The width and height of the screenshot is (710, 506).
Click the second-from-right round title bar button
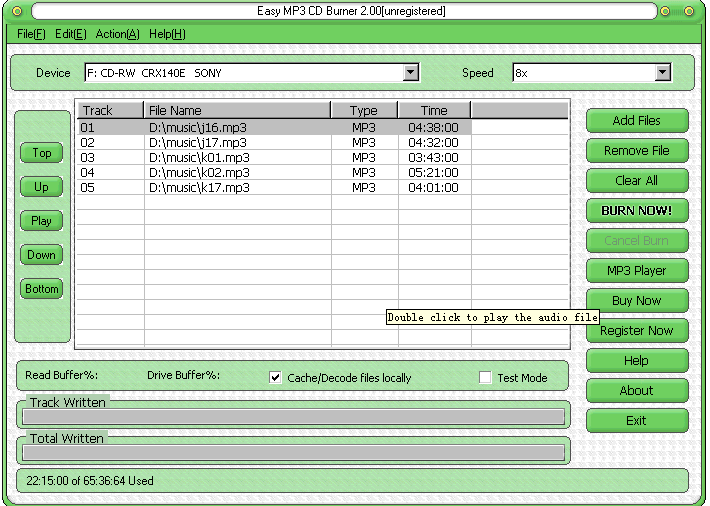[x=665, y=11]
